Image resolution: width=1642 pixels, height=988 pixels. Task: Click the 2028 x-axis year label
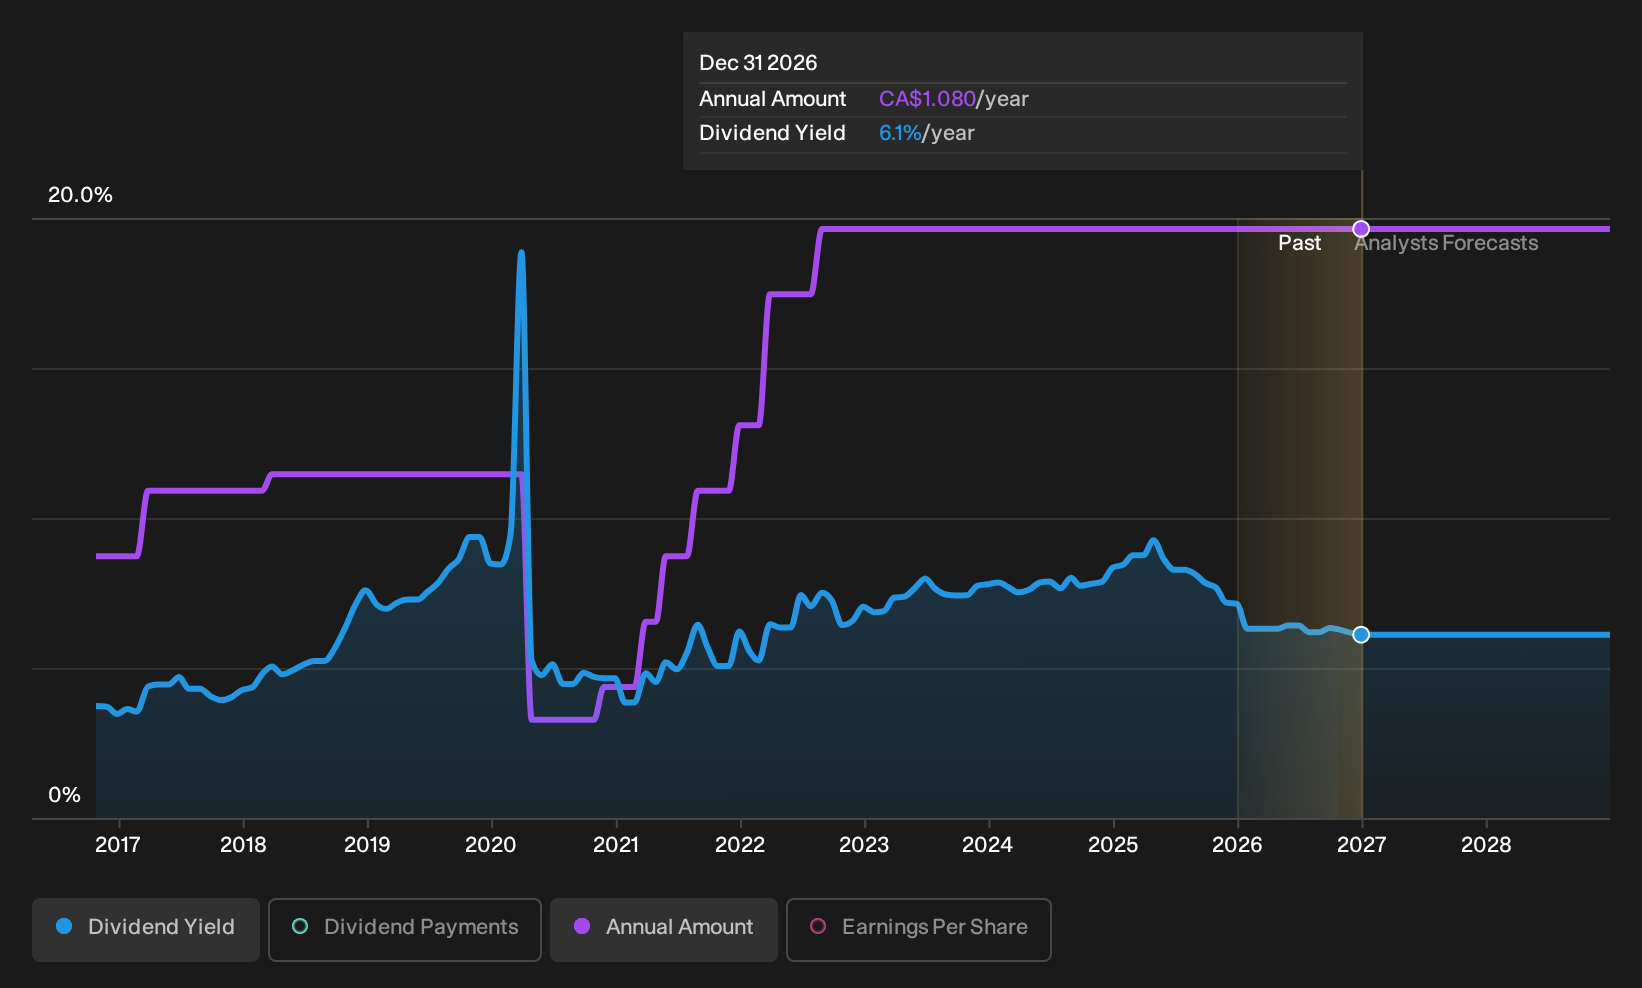(x=1486, y=845)
